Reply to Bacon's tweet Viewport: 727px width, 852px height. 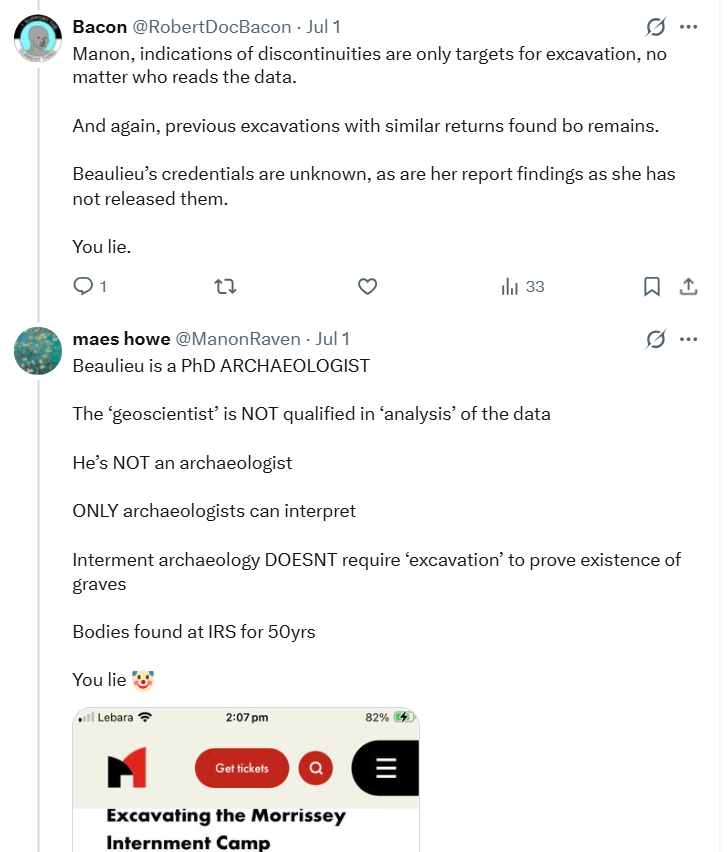tap(90, 286)
